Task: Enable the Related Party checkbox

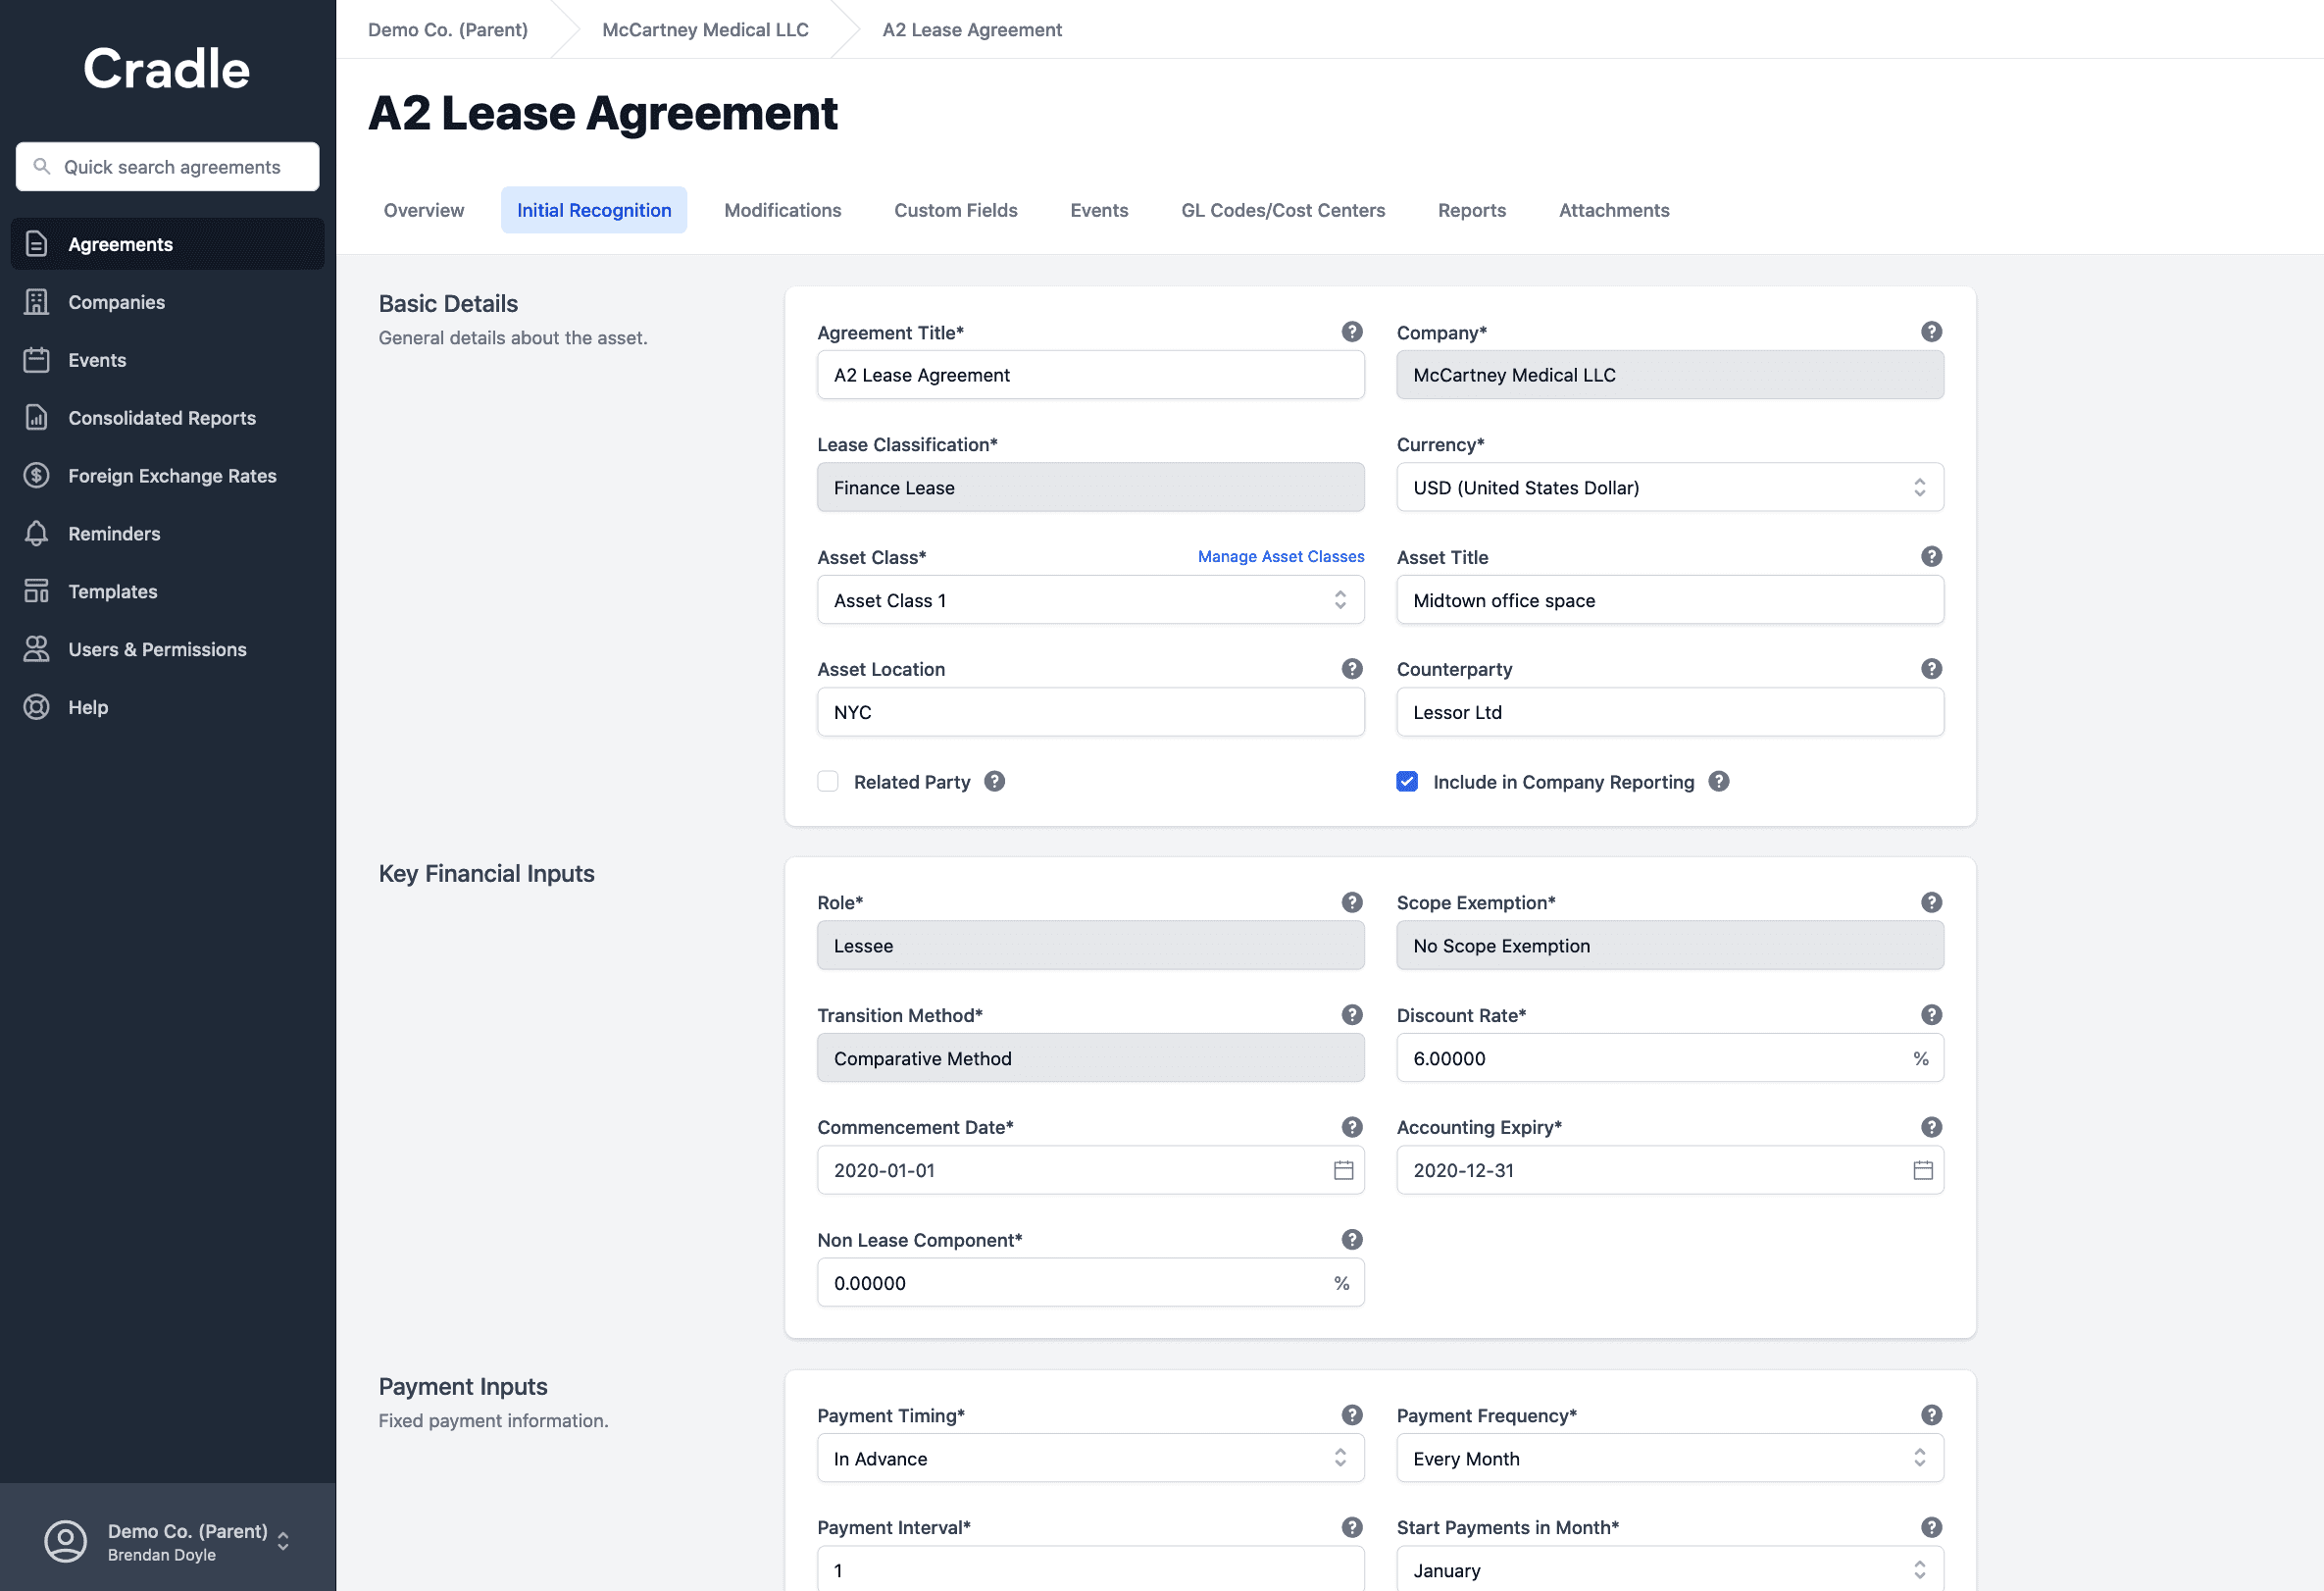Action: [x=828, y=782]
